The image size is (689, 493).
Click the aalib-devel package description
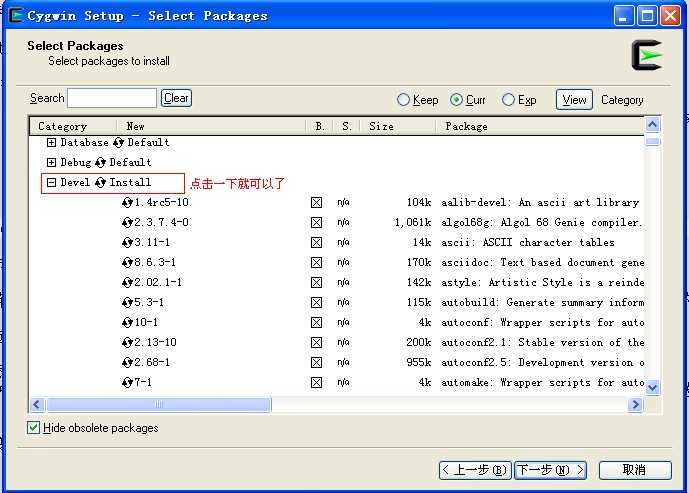pyautogui.click(x=540, y=203)
